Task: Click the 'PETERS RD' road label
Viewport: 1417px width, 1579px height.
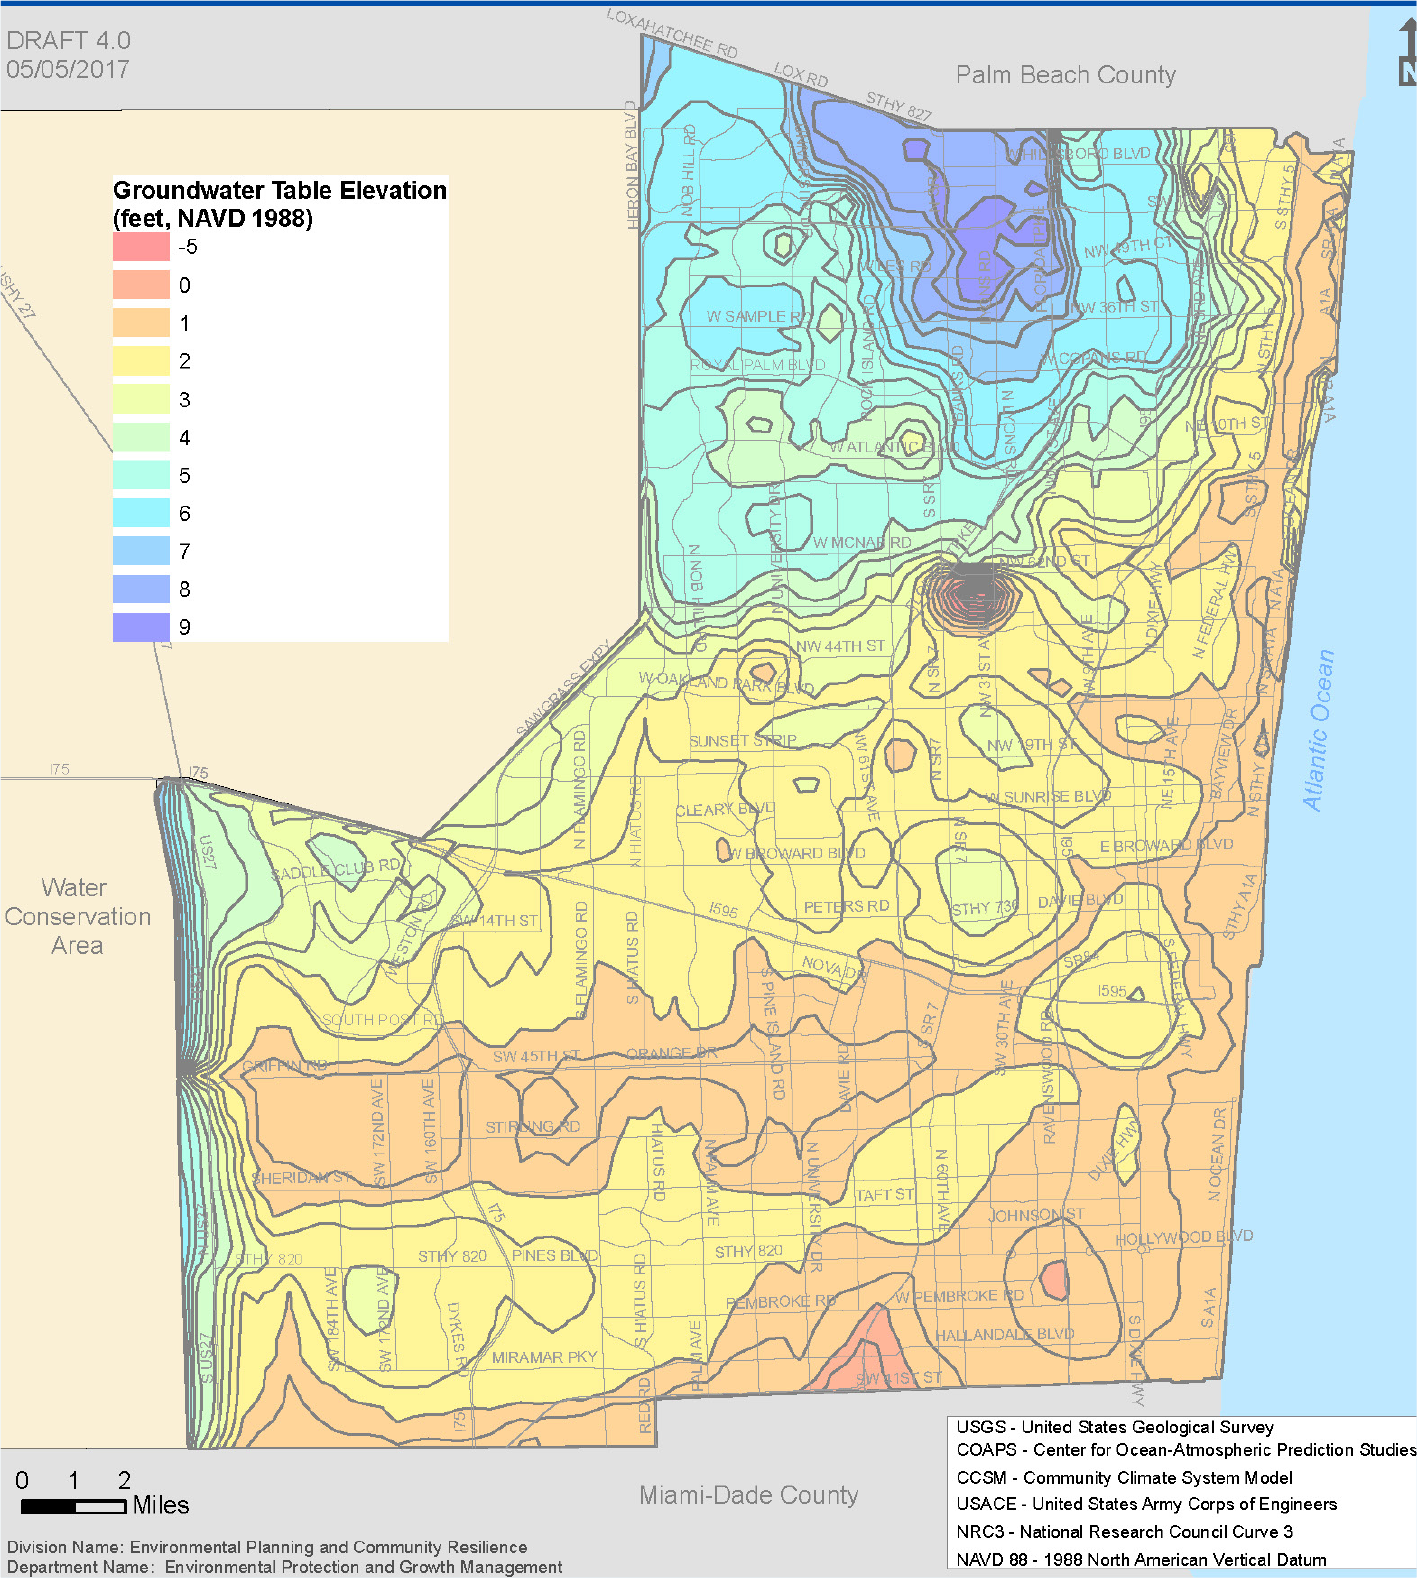Action: tap(846, 906)
